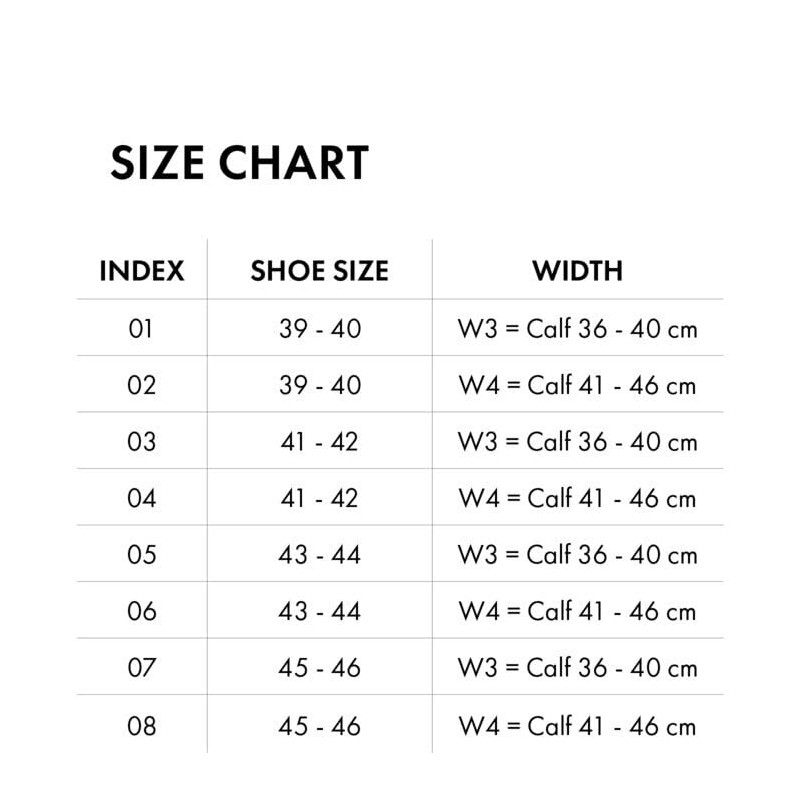
Task: Select index 01 cell
Action: 142,328
